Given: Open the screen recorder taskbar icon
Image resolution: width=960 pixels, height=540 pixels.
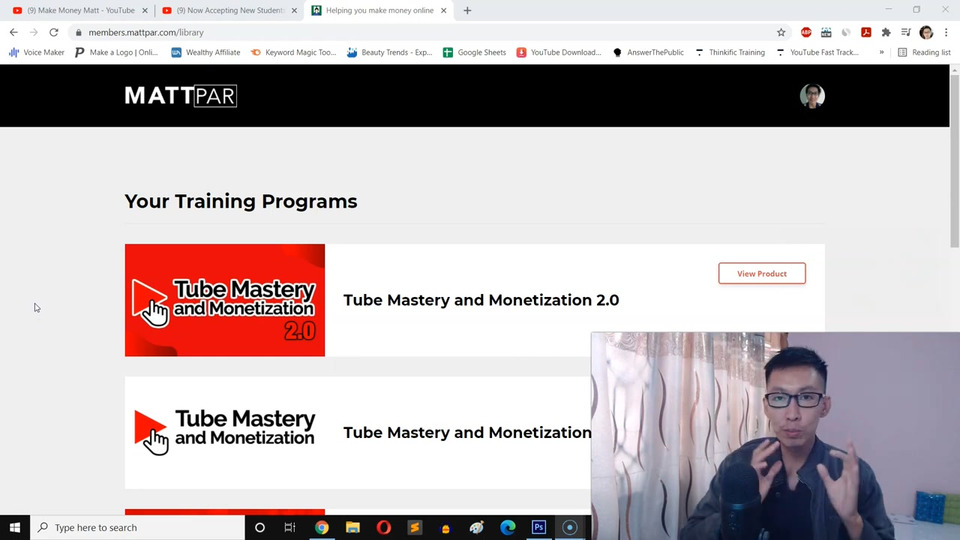Looking at the screenshot, I should [x=570, y=527].
